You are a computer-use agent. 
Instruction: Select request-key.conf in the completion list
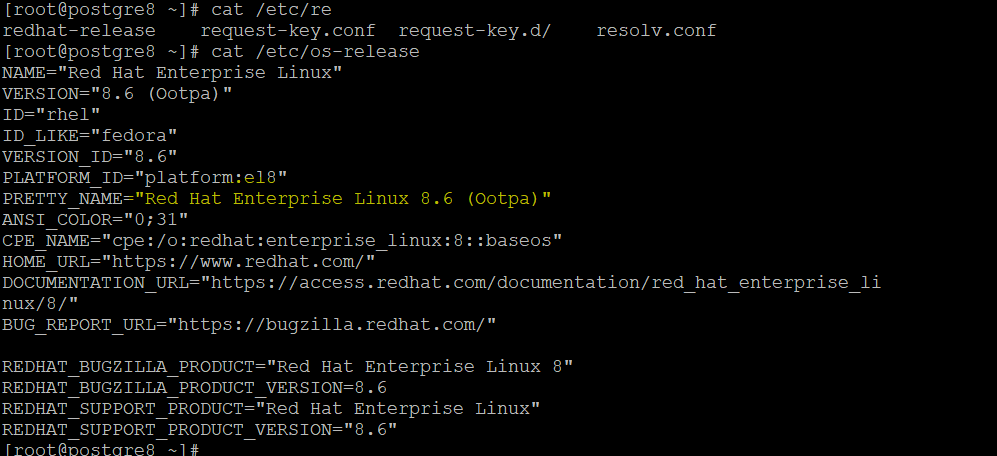click(x=285, y=30)
